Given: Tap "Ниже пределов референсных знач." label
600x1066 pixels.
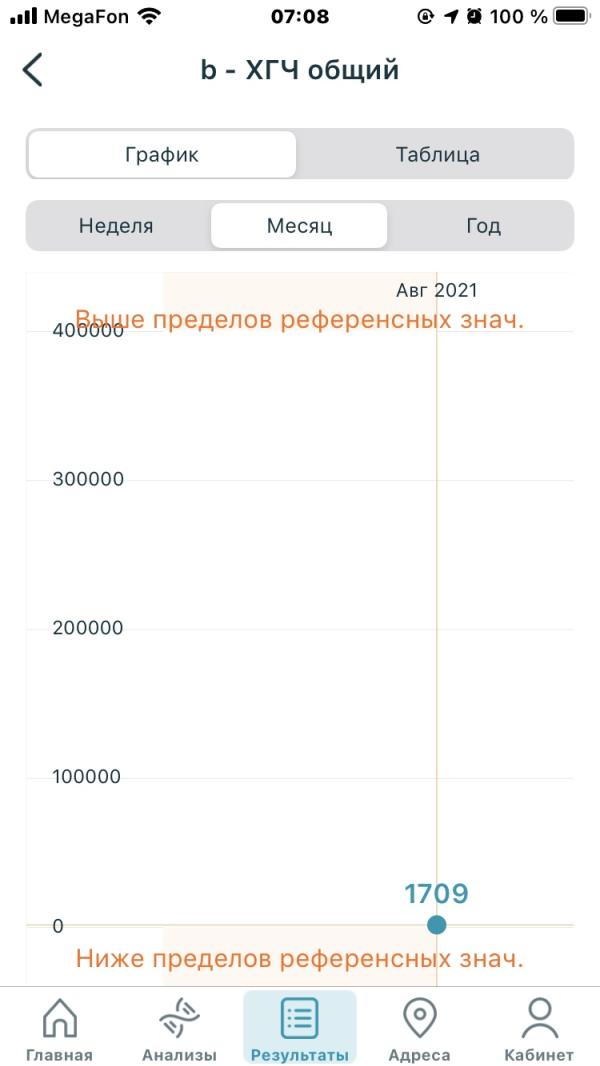Looking at the screenshot, I should (300, 959).
